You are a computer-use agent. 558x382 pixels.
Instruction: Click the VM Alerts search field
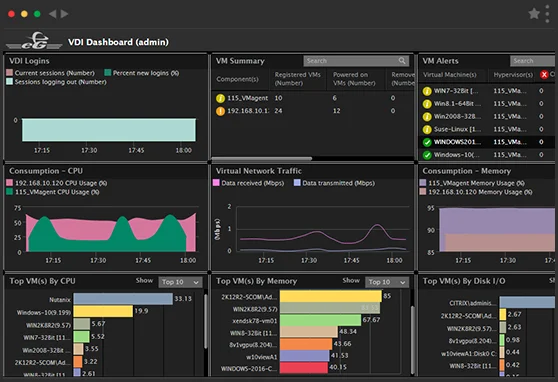click(x=532, y=61)
